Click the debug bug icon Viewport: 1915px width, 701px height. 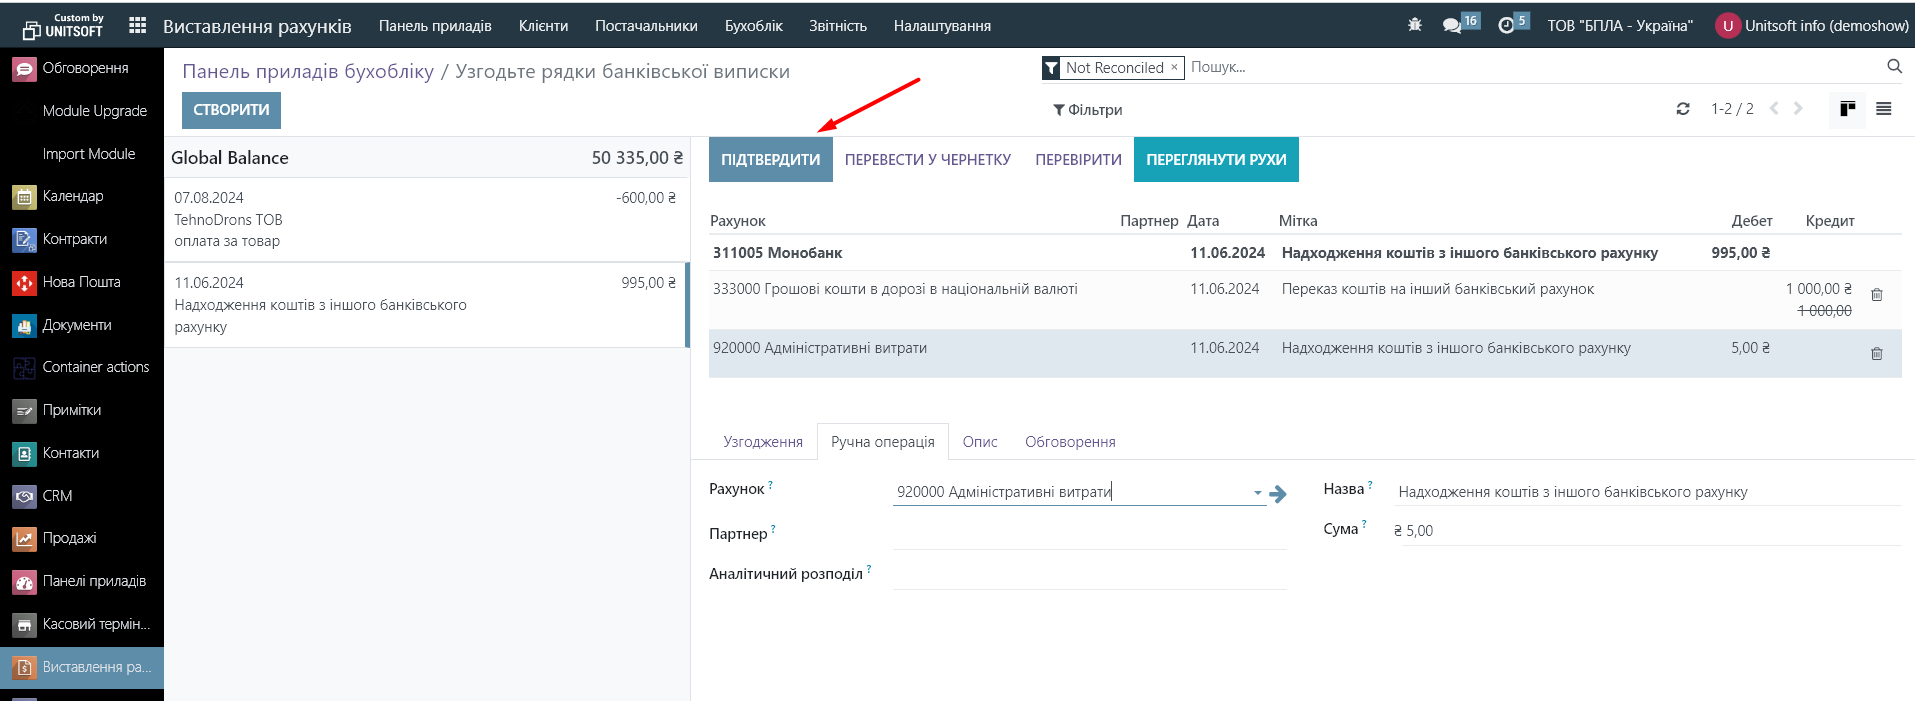[x=1414, y=25]
